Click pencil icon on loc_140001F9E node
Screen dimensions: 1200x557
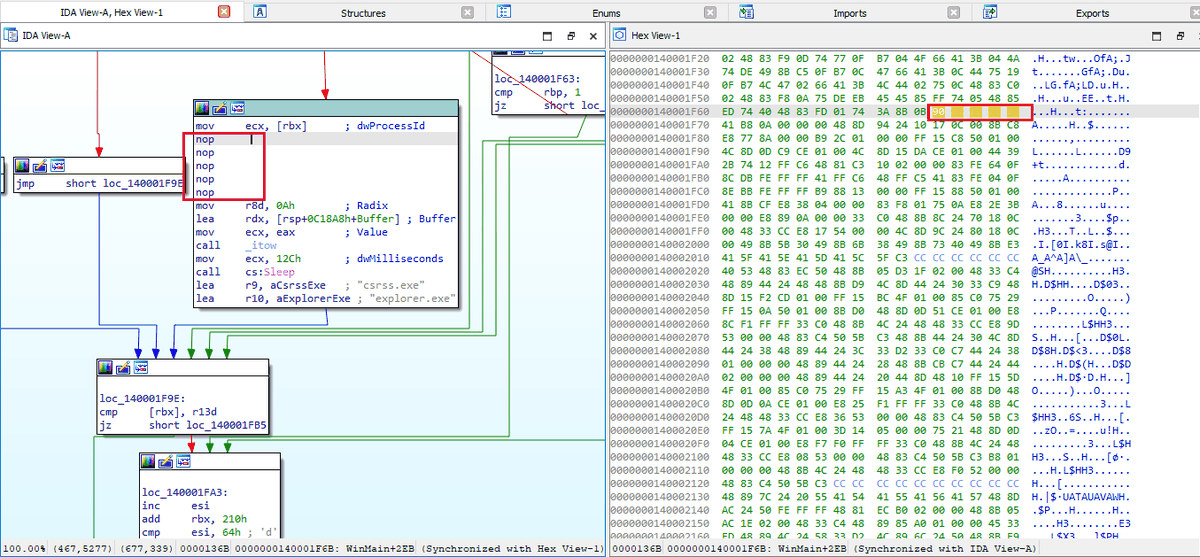tap(124, 369)
